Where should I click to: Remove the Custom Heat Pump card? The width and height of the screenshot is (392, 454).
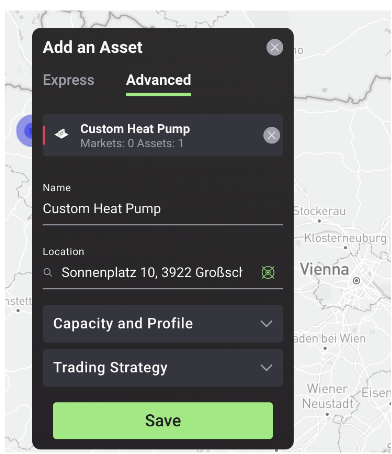tap(272, 135)
